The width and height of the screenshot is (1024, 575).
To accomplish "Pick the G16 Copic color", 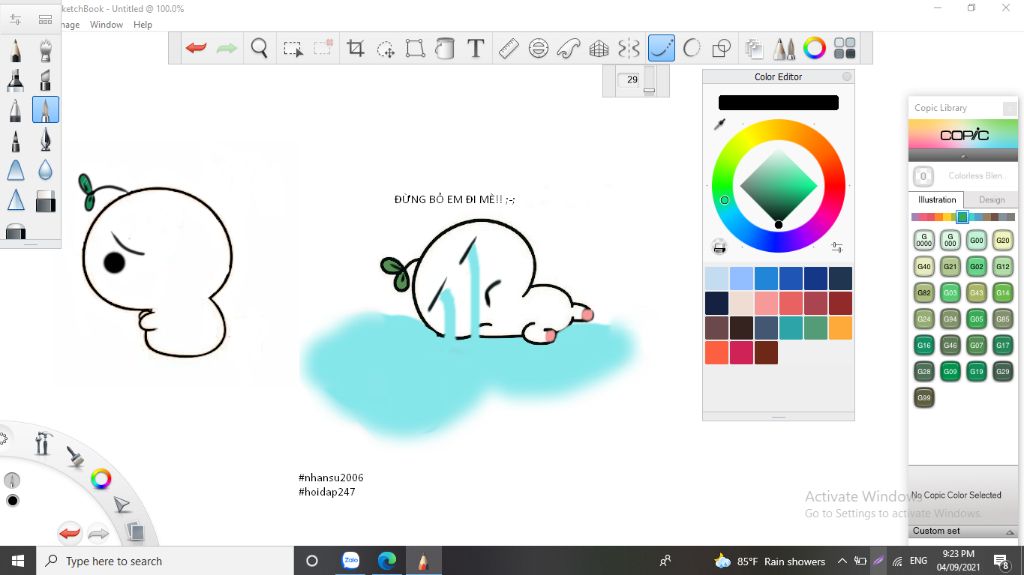I will 923,345.
